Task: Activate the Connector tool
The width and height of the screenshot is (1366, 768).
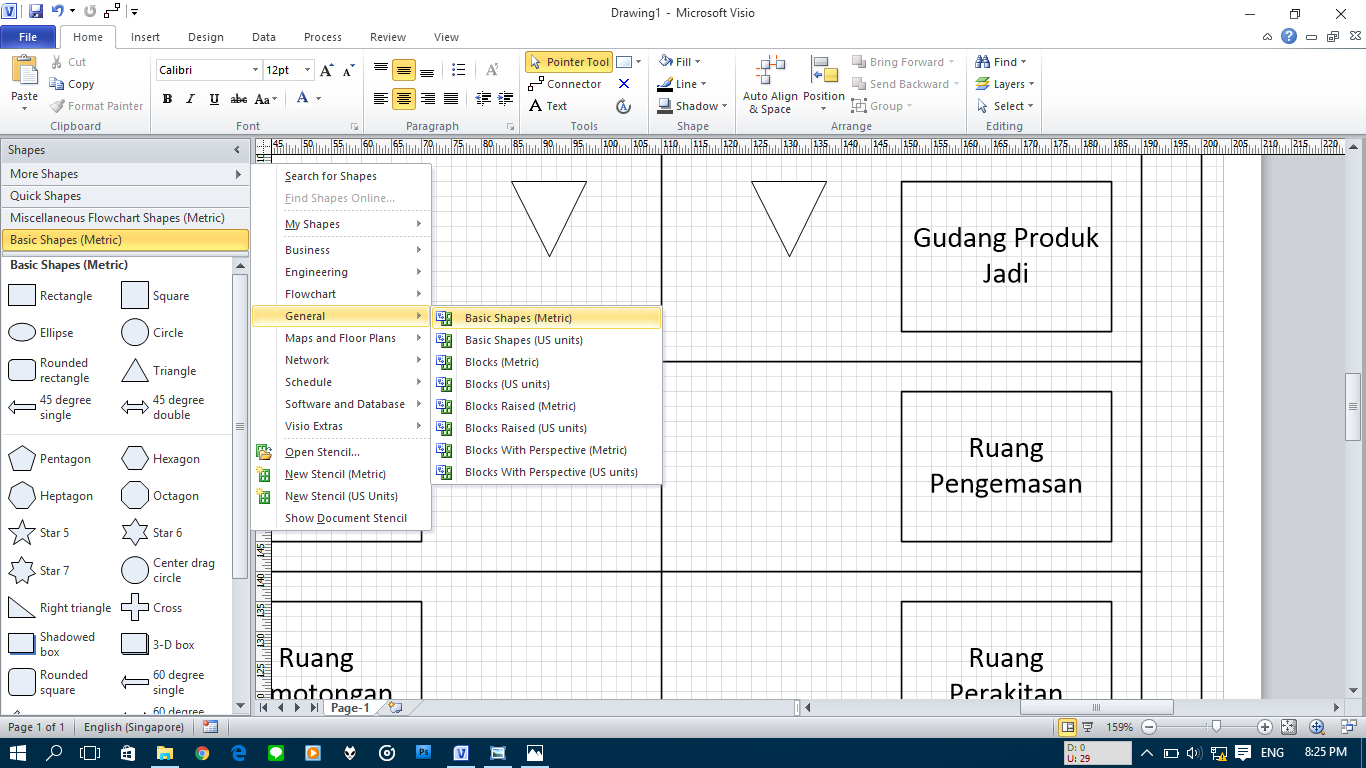Action: (565, 84)
